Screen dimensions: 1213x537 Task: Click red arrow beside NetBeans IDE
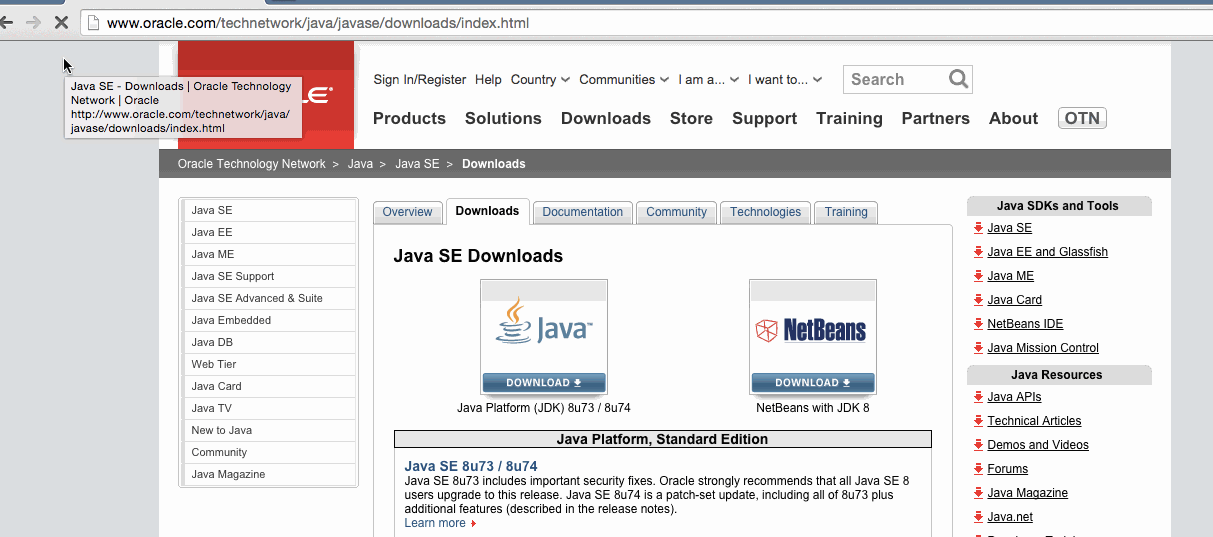[979, 324]
